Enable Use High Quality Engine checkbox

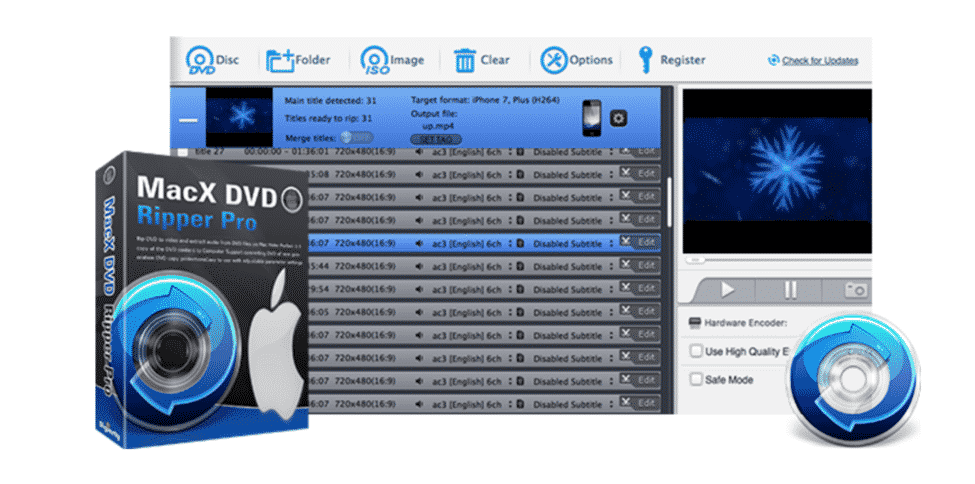click(696, 351)
